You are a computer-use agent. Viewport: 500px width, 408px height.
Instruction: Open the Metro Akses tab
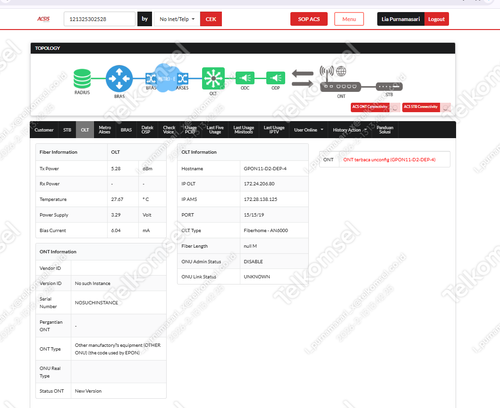pyautogui.click(x=105, y=130)
